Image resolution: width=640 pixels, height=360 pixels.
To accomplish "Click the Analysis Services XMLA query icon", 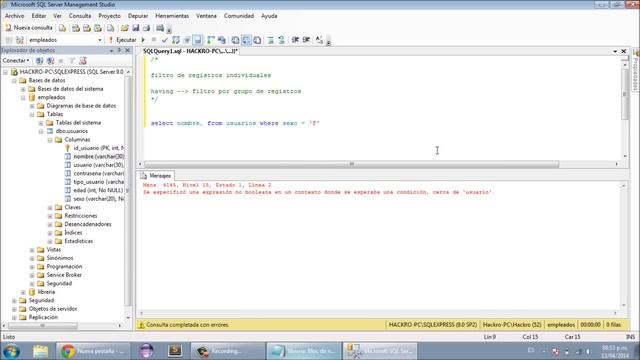I will point(98,28).
